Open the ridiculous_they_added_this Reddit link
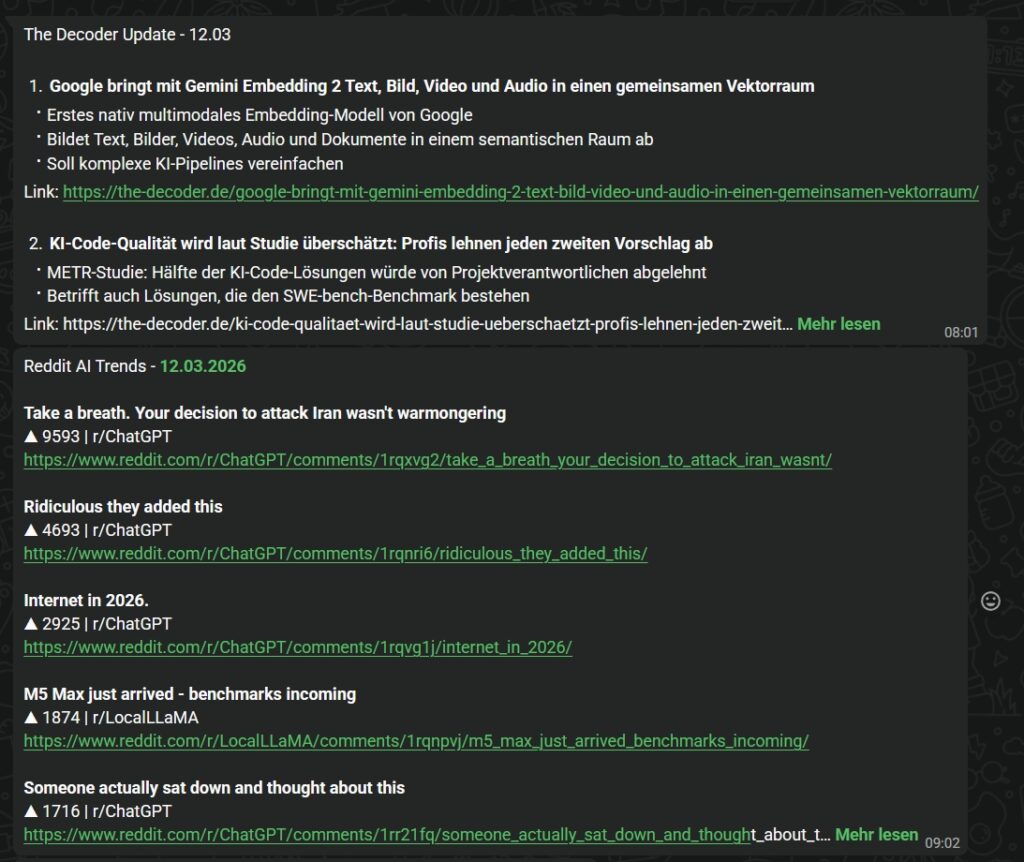The width and height of the screenshot is (1024, 862). pyautogui.click(x=335, y=554)
